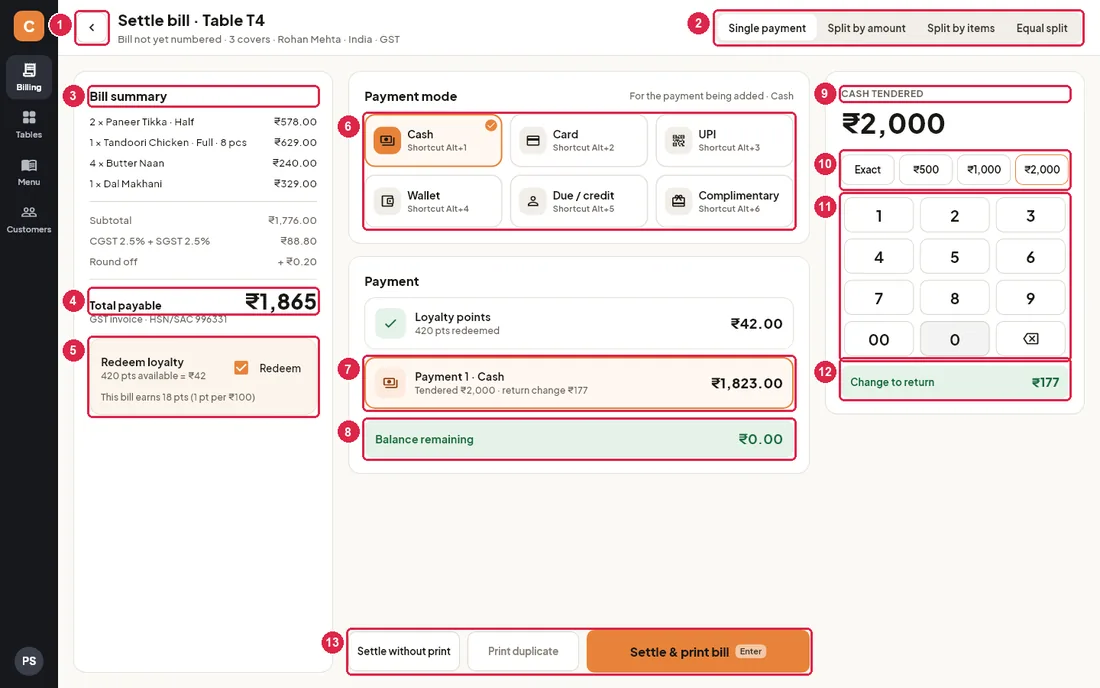Go to Tables in the sidebar

point(29,124)
